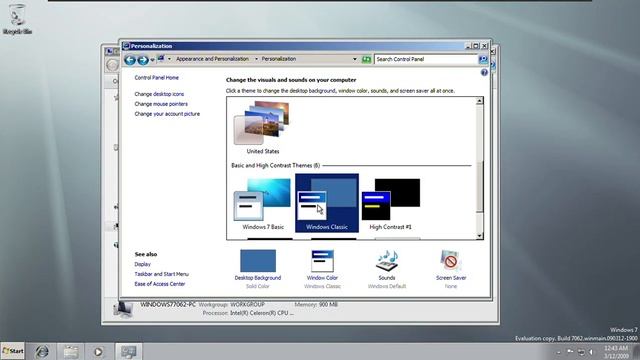Open the volume speaker tray icon
Image resolution: width=640 pixels, height=360 pixels.
click(x=591, y=352)
